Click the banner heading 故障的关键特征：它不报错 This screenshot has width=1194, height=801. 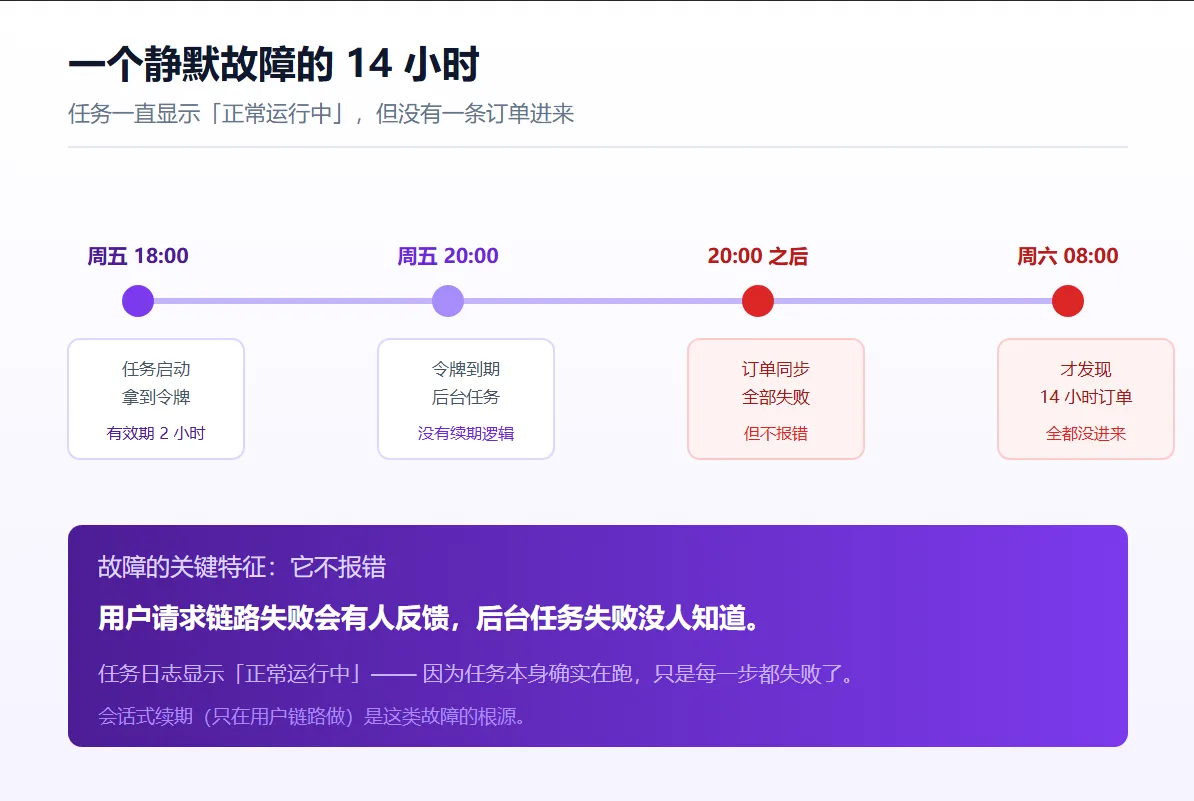pos(242,567)
